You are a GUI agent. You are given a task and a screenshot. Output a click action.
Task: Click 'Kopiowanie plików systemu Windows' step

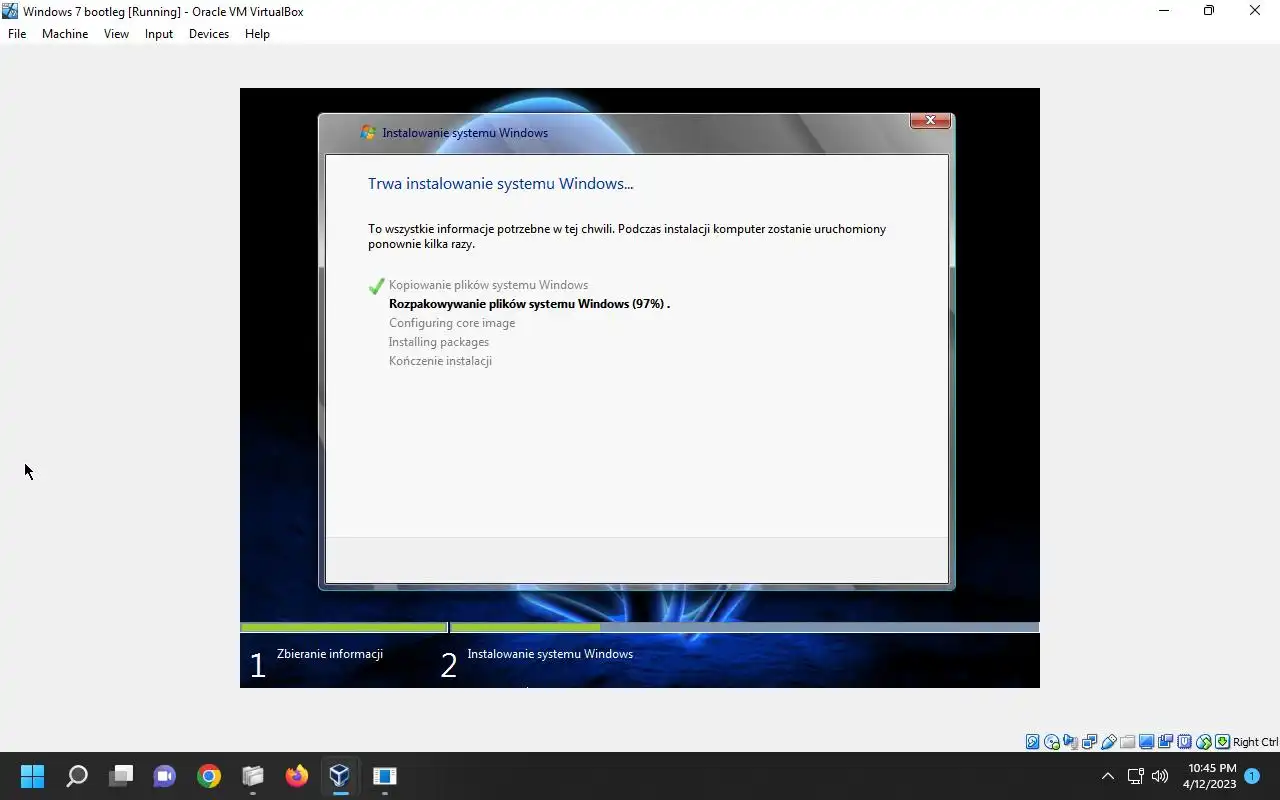pos(488,285)
